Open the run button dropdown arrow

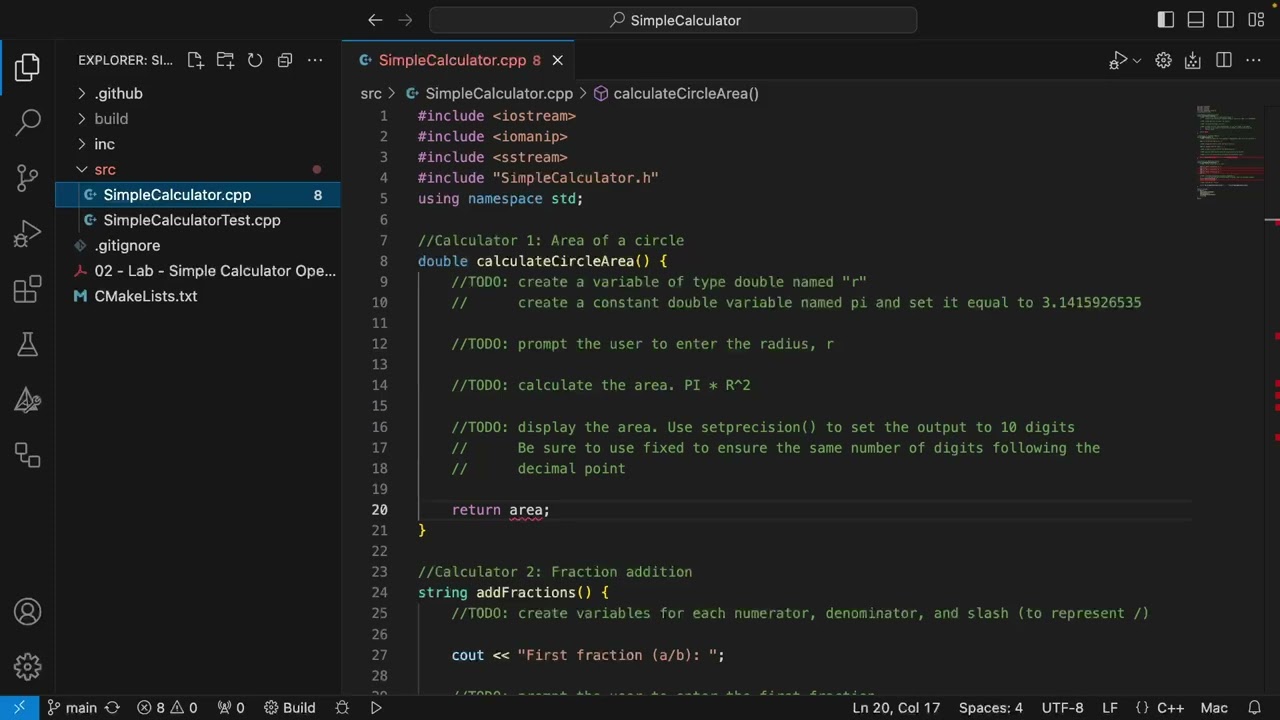coord(1137,60)
